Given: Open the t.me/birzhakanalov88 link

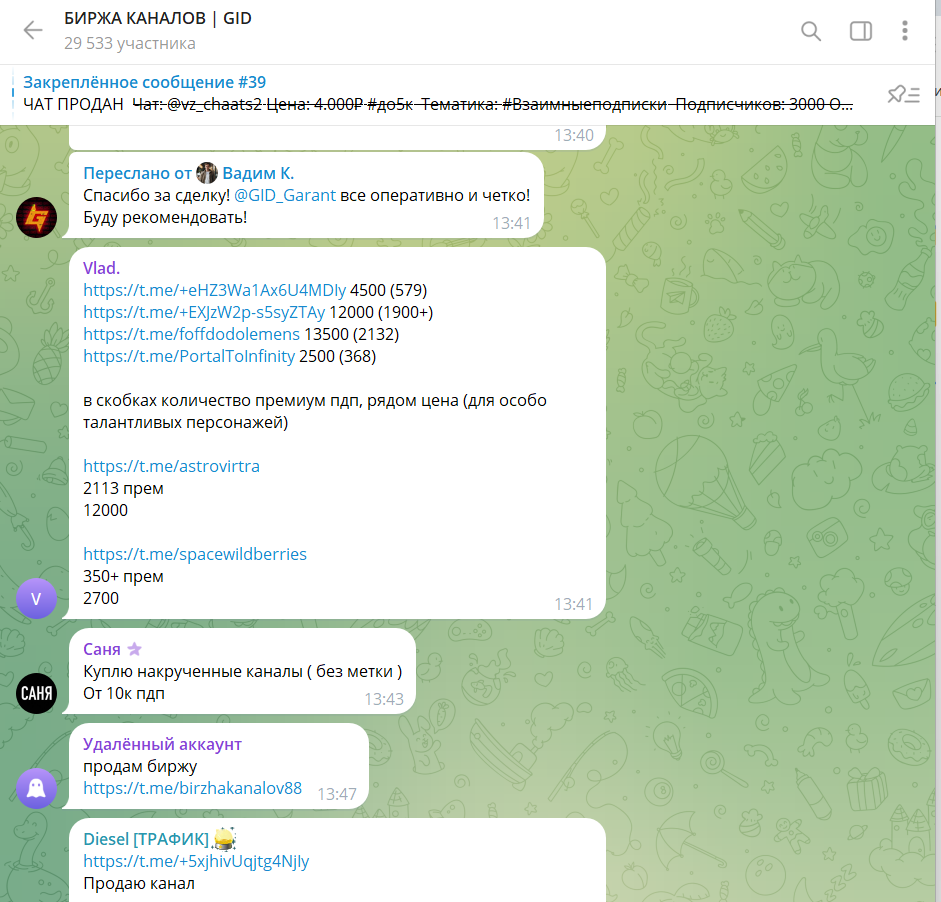Looking at the screenshot, I should 193,788.
